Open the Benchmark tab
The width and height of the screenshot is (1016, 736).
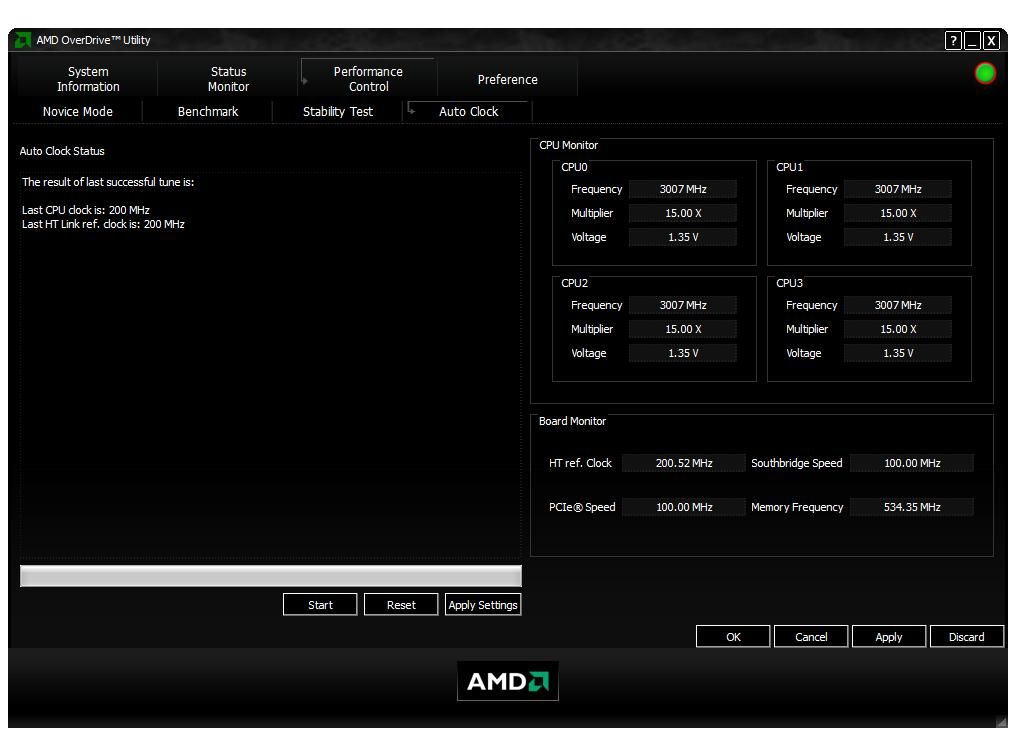207,111
